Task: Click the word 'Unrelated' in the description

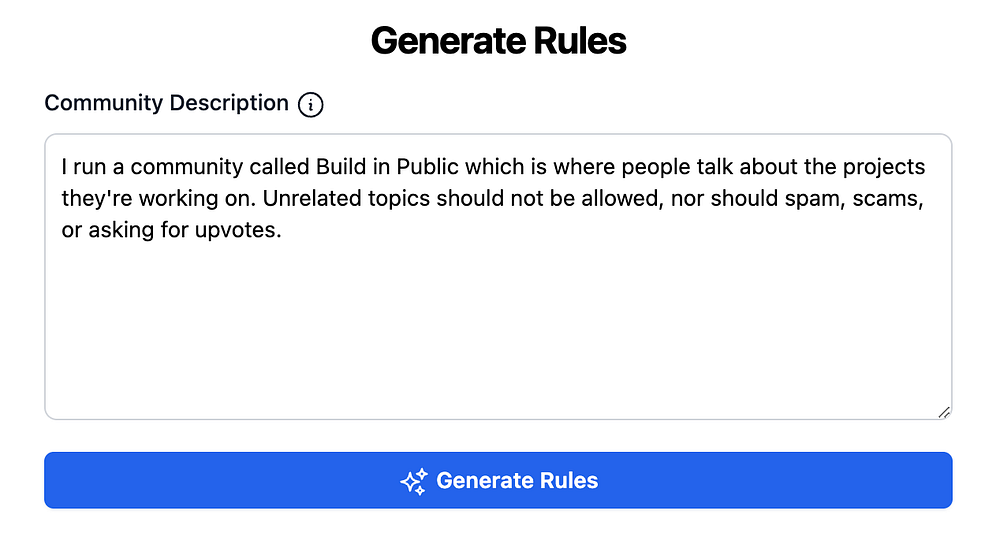Action: click(x=306, y=198)
